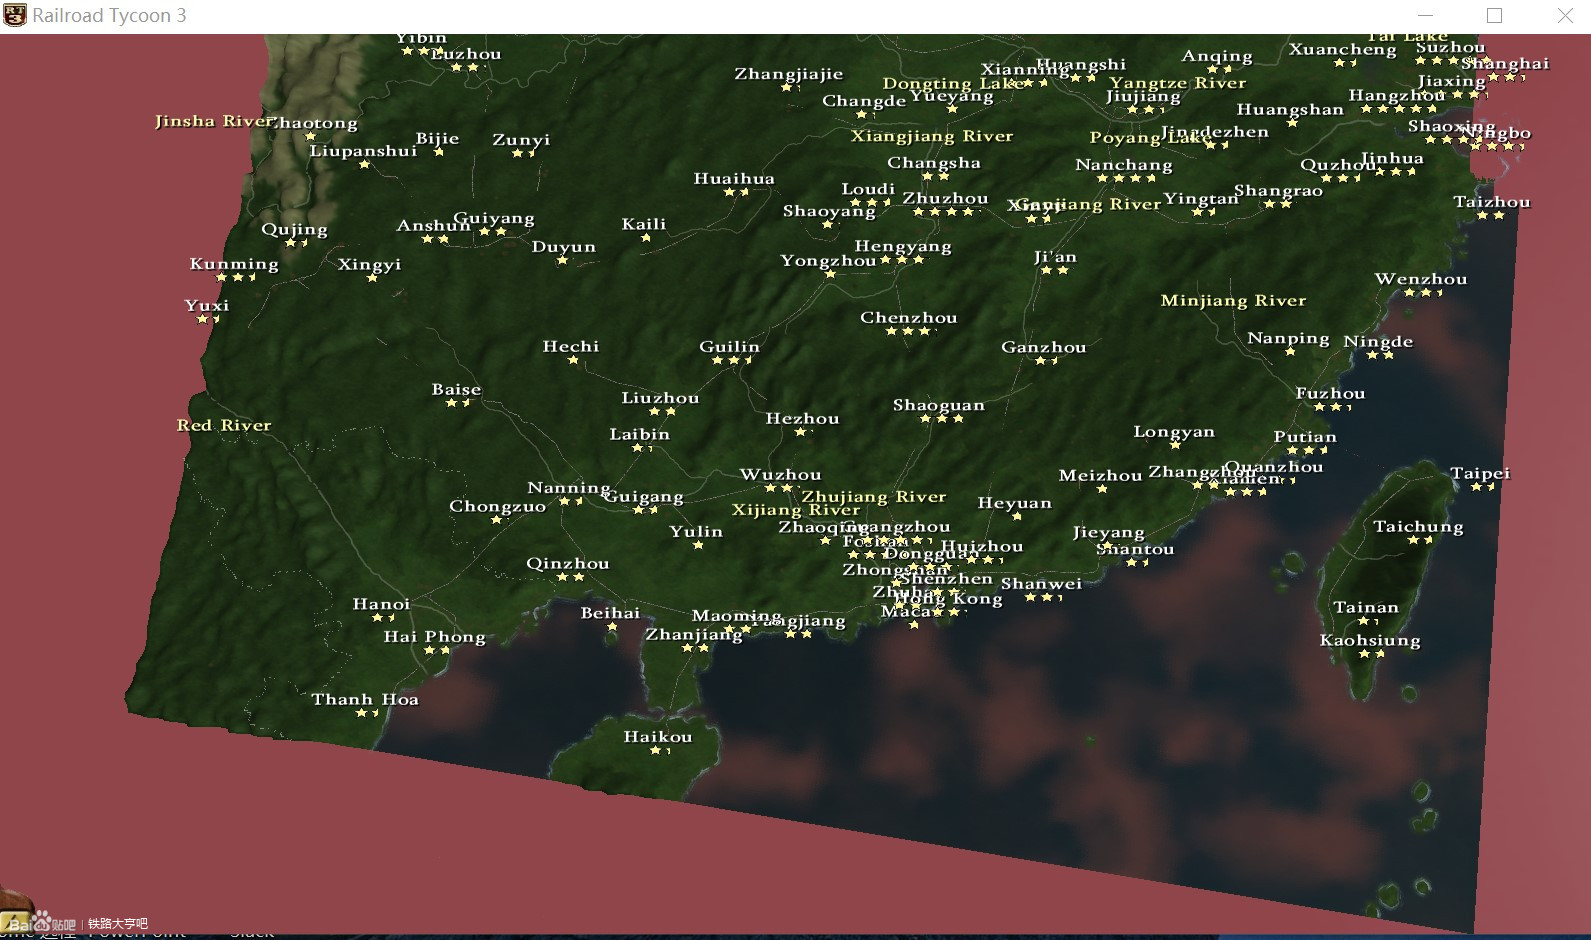Select the Yulin city label

point(696,531)
